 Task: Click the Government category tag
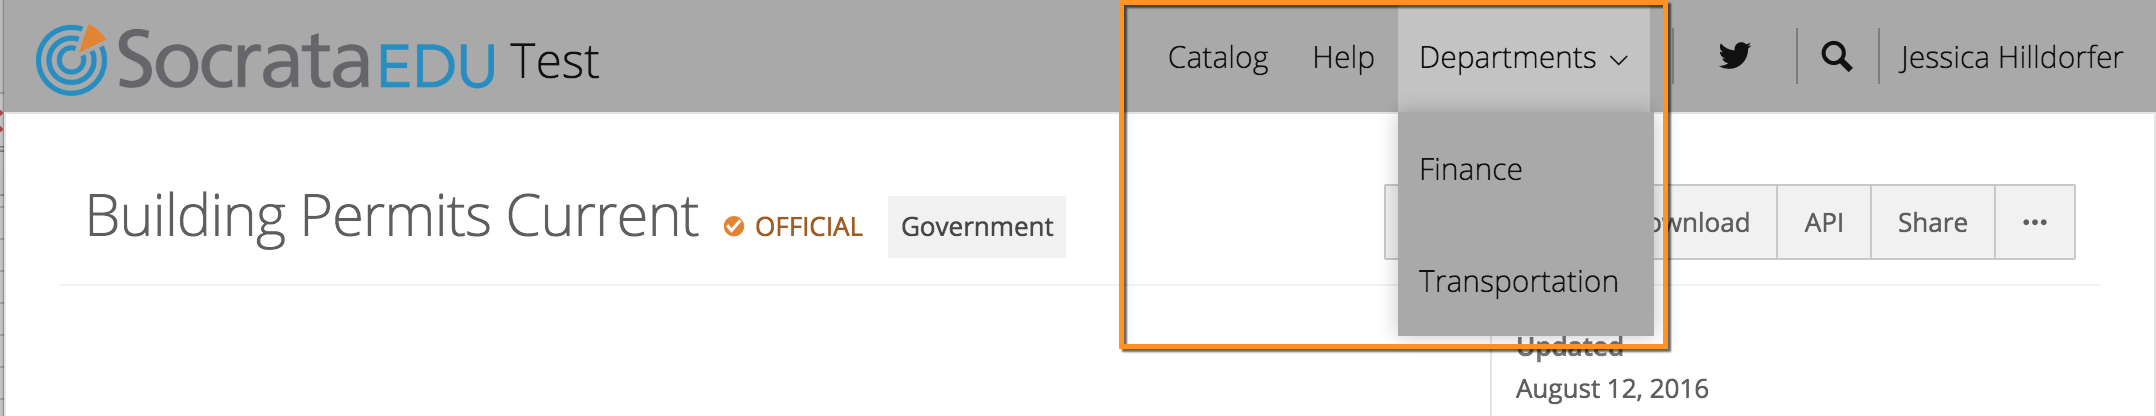pos(977,227)
